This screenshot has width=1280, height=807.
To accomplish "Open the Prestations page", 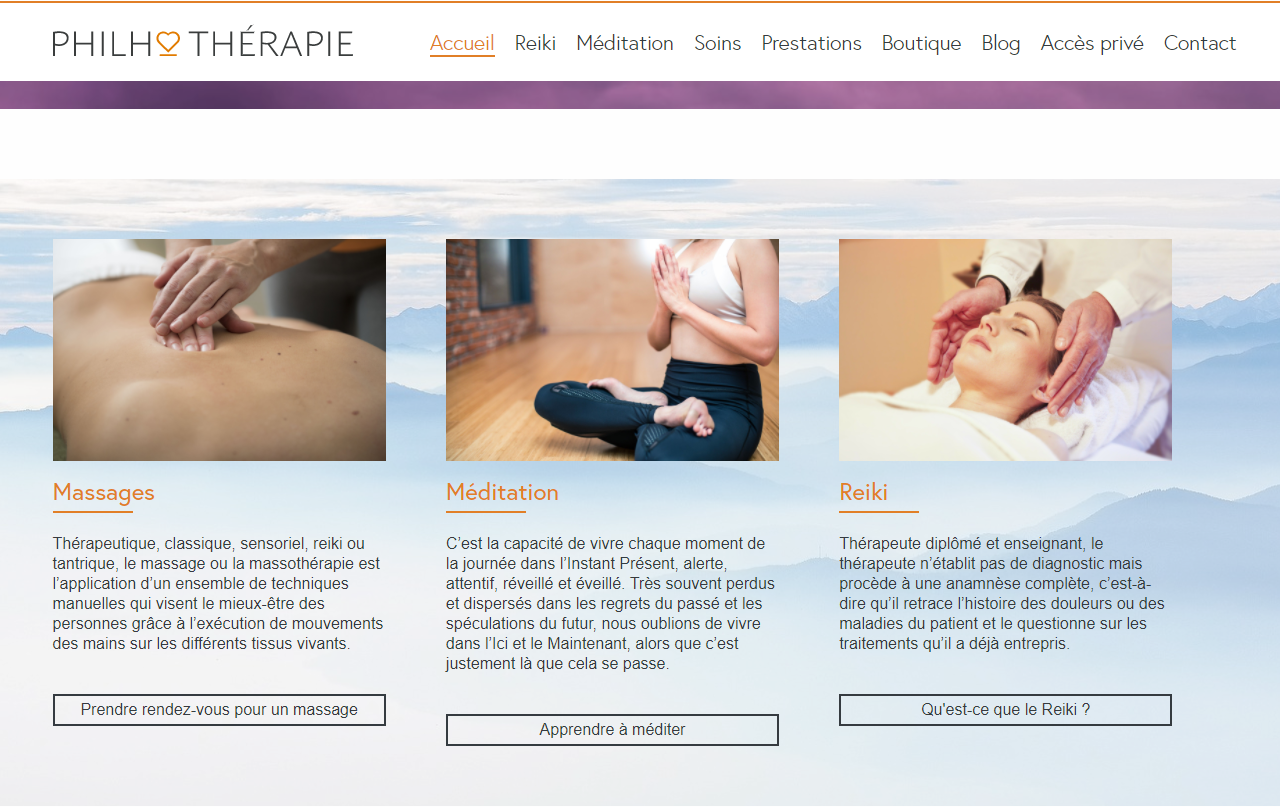I will [811, 43].
